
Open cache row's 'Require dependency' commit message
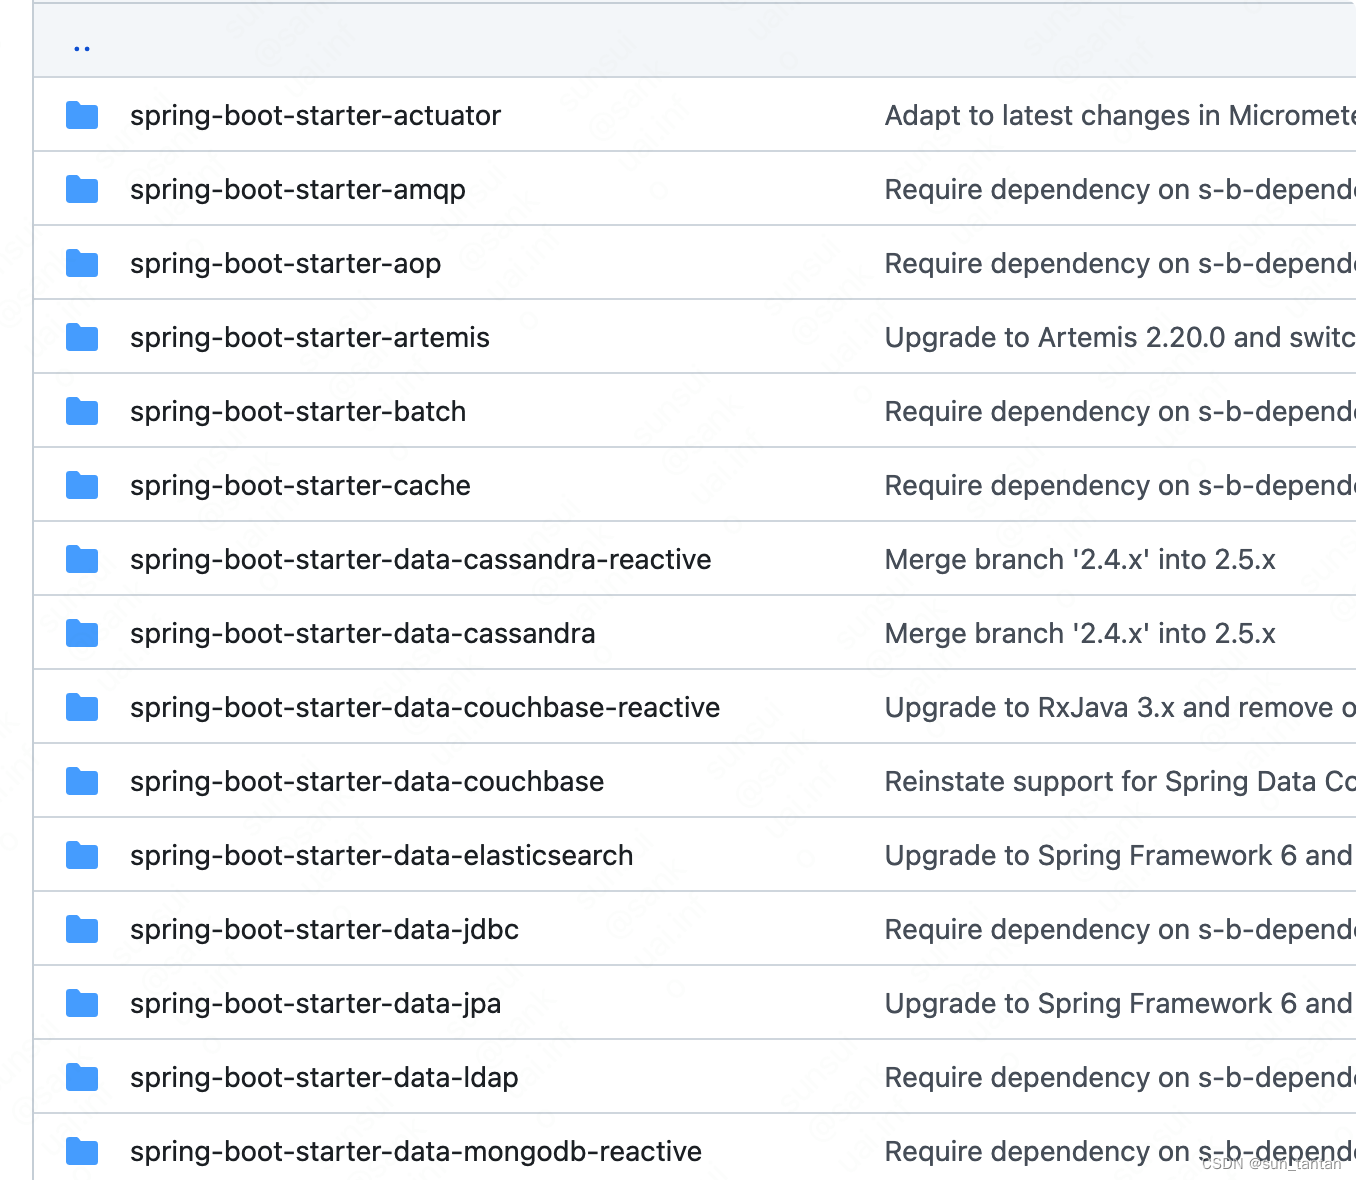pyautogui.click(x=1120, y=486)
